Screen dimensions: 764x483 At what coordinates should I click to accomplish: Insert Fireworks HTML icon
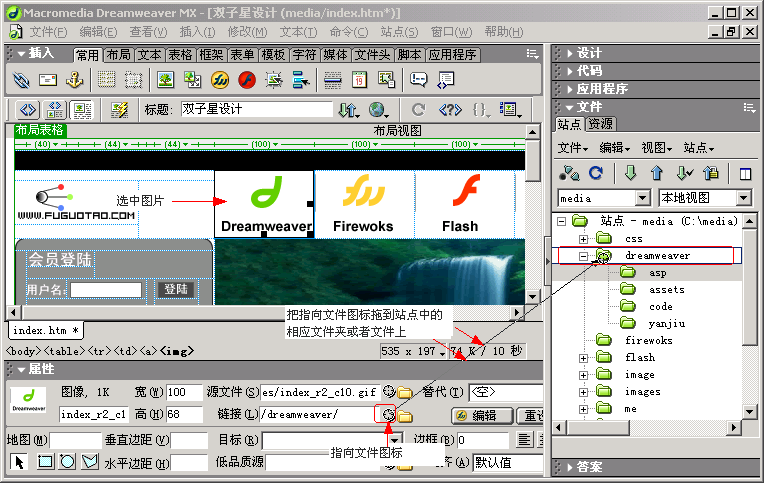tap(220, 79)
